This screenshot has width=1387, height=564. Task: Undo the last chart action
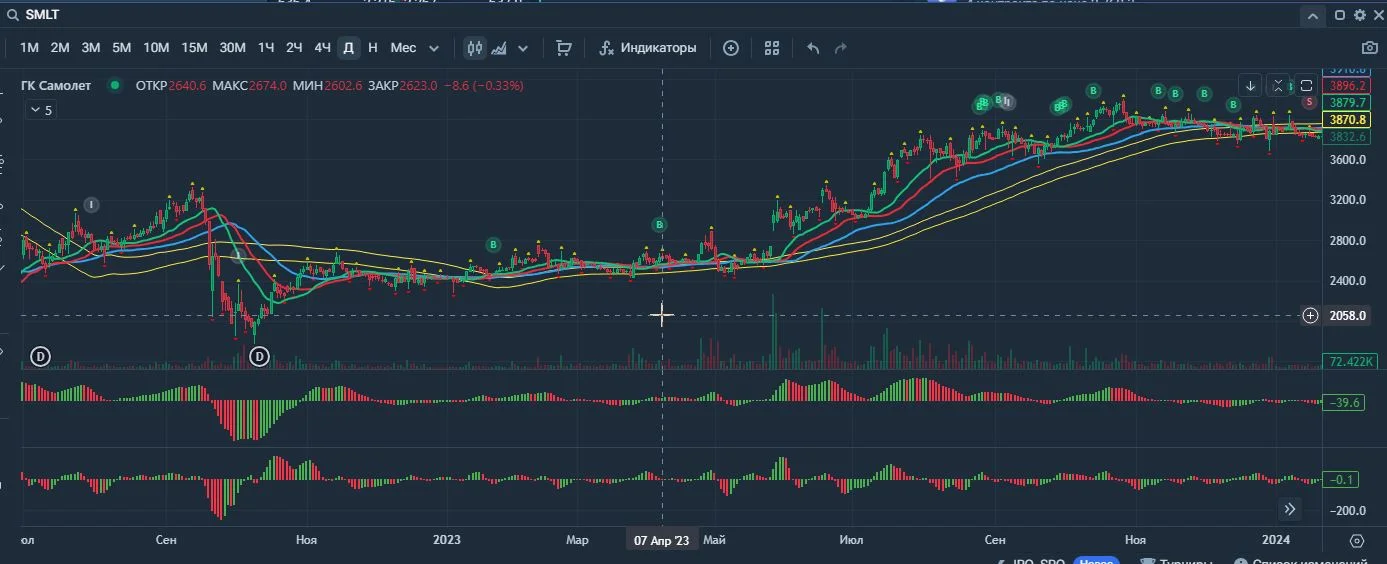click(x=813, y=48)
